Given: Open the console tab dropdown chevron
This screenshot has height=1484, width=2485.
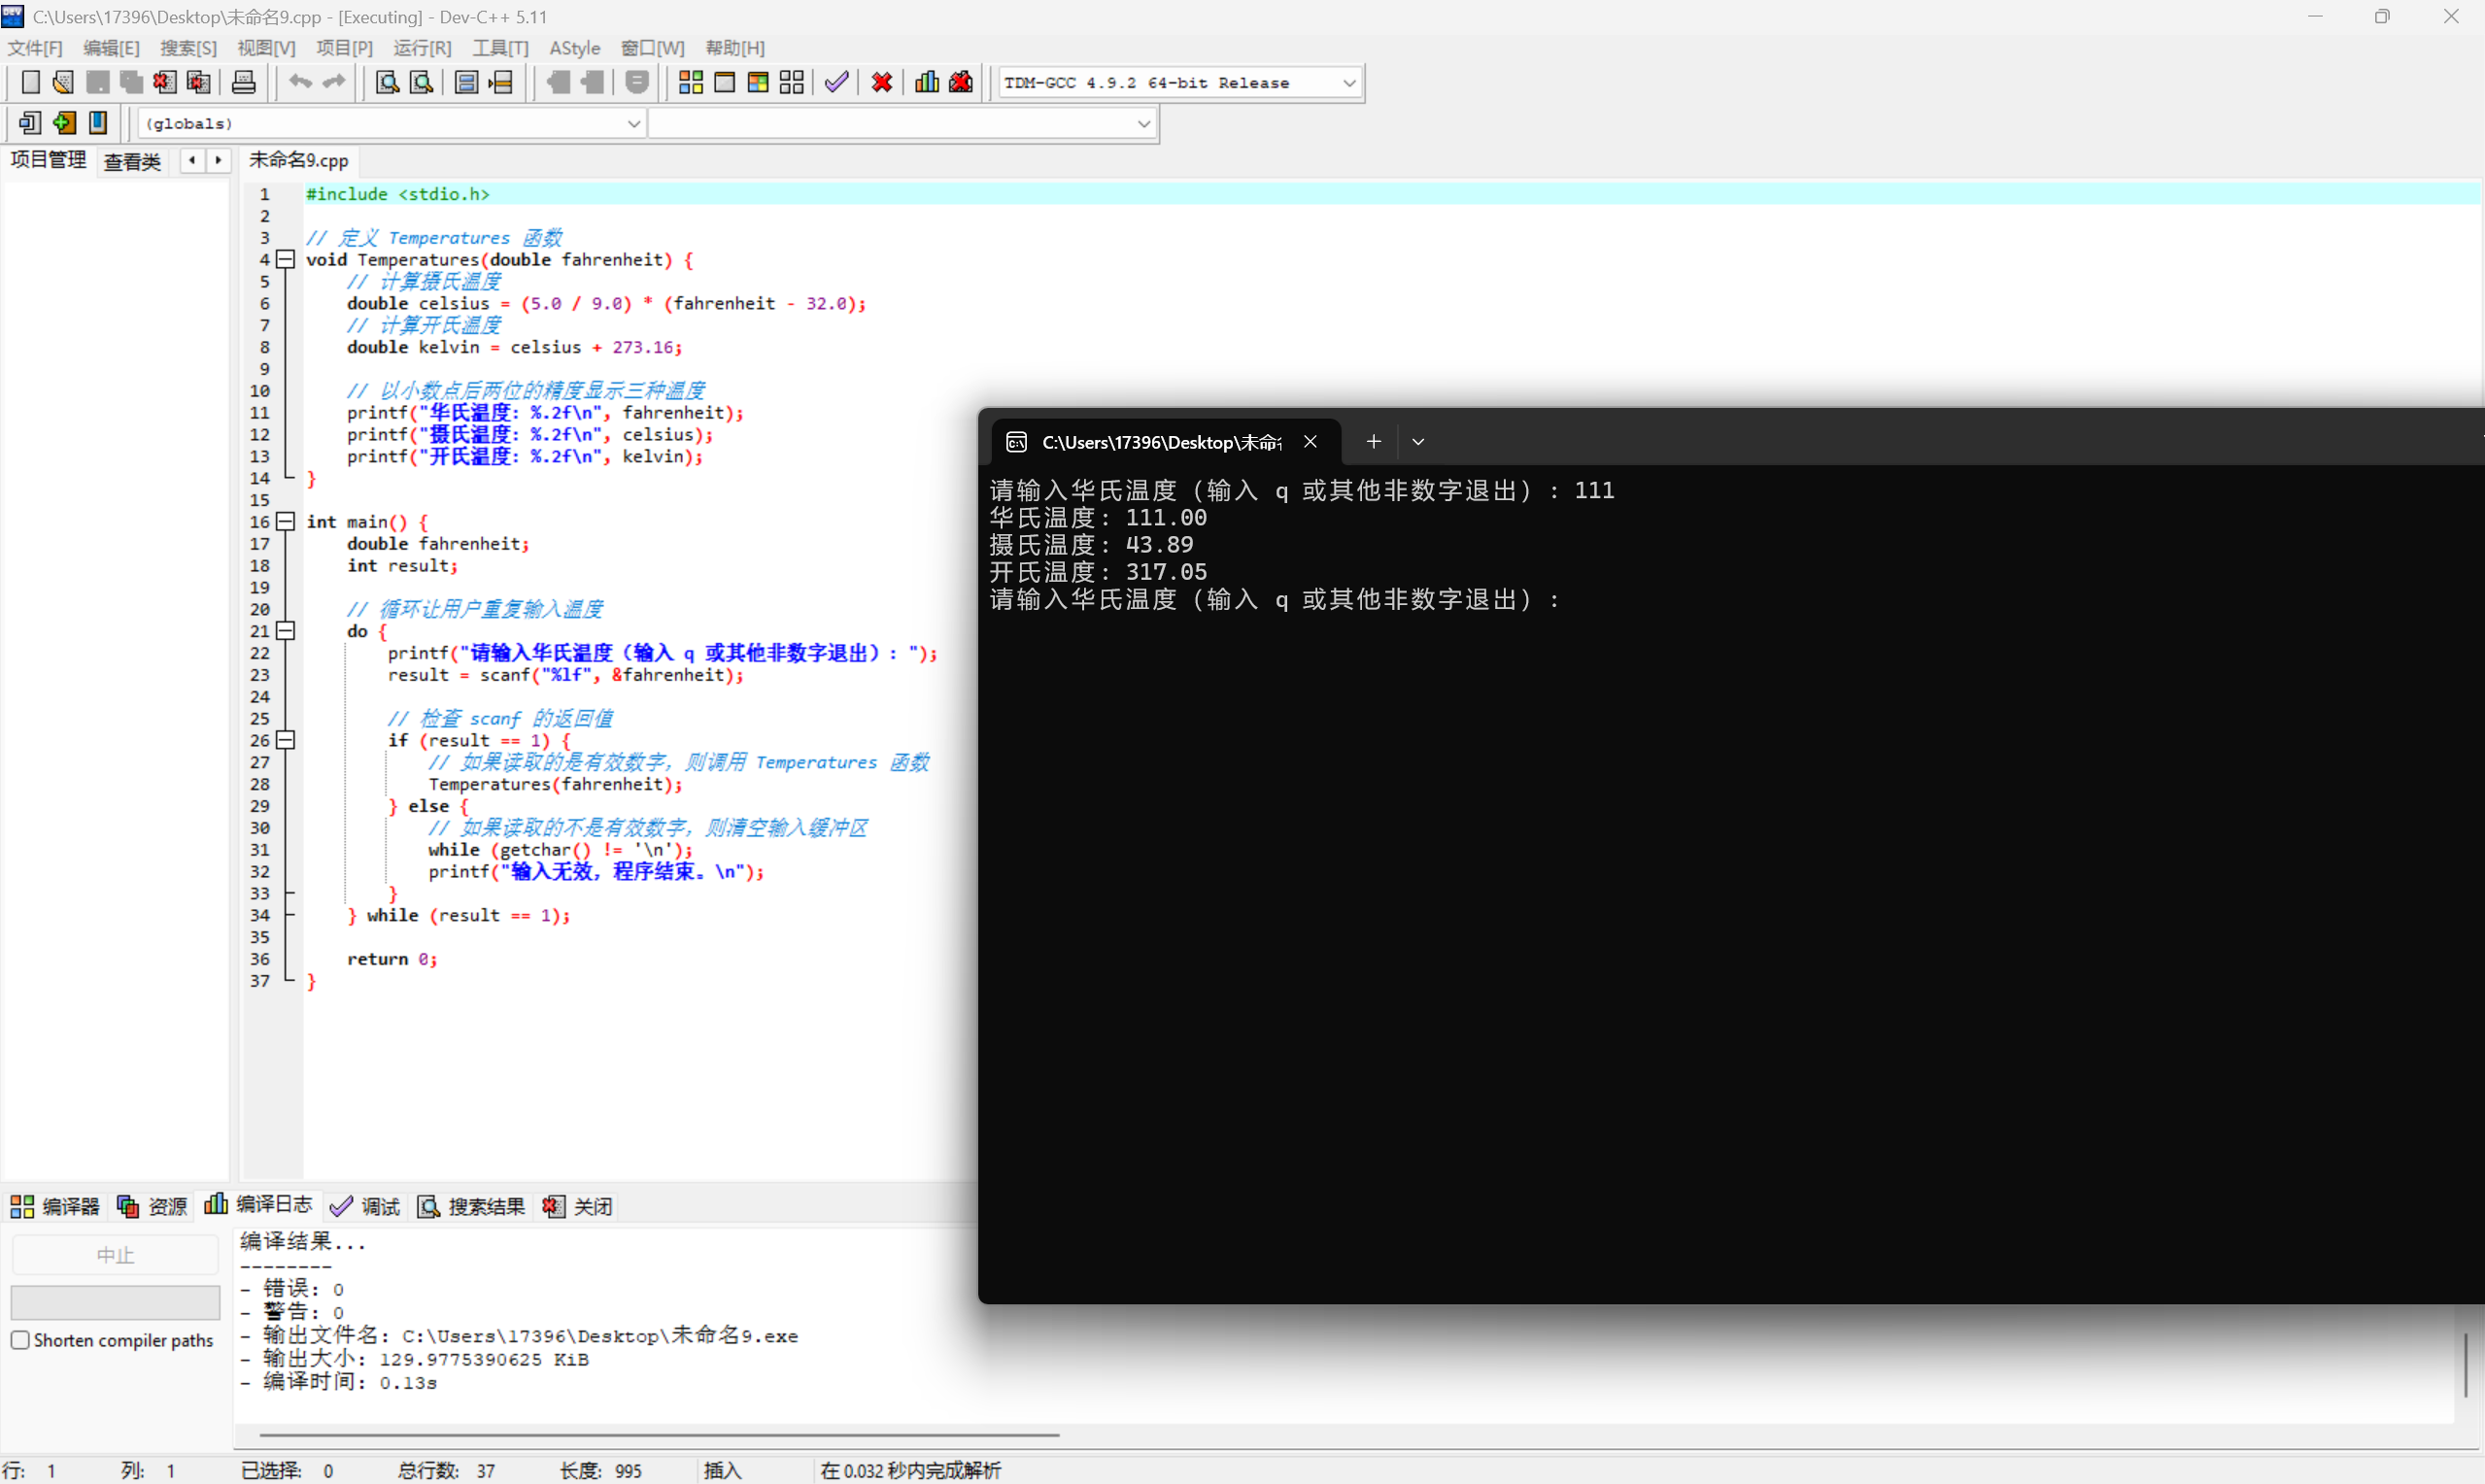Looking at the screenshot, I should tap(1417, 442).
